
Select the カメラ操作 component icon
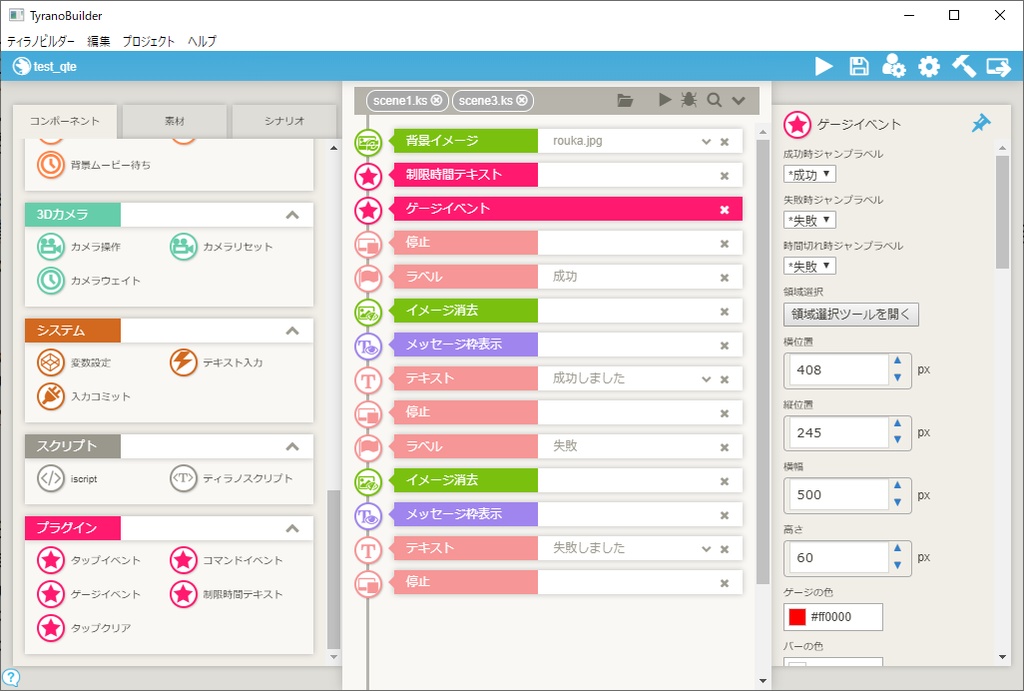[x=50, y=246]
